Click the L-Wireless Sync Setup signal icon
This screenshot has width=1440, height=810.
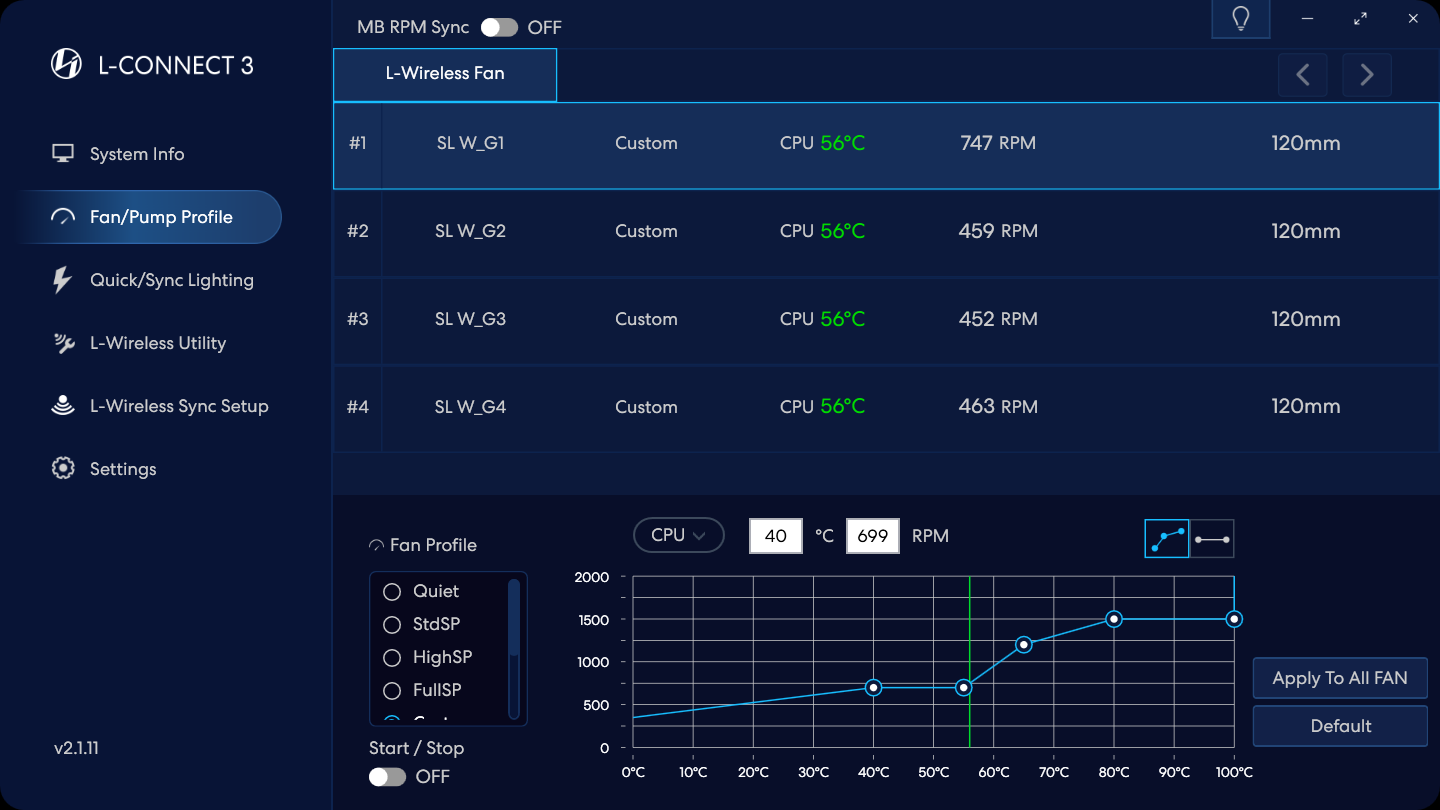tap(63, 406)
